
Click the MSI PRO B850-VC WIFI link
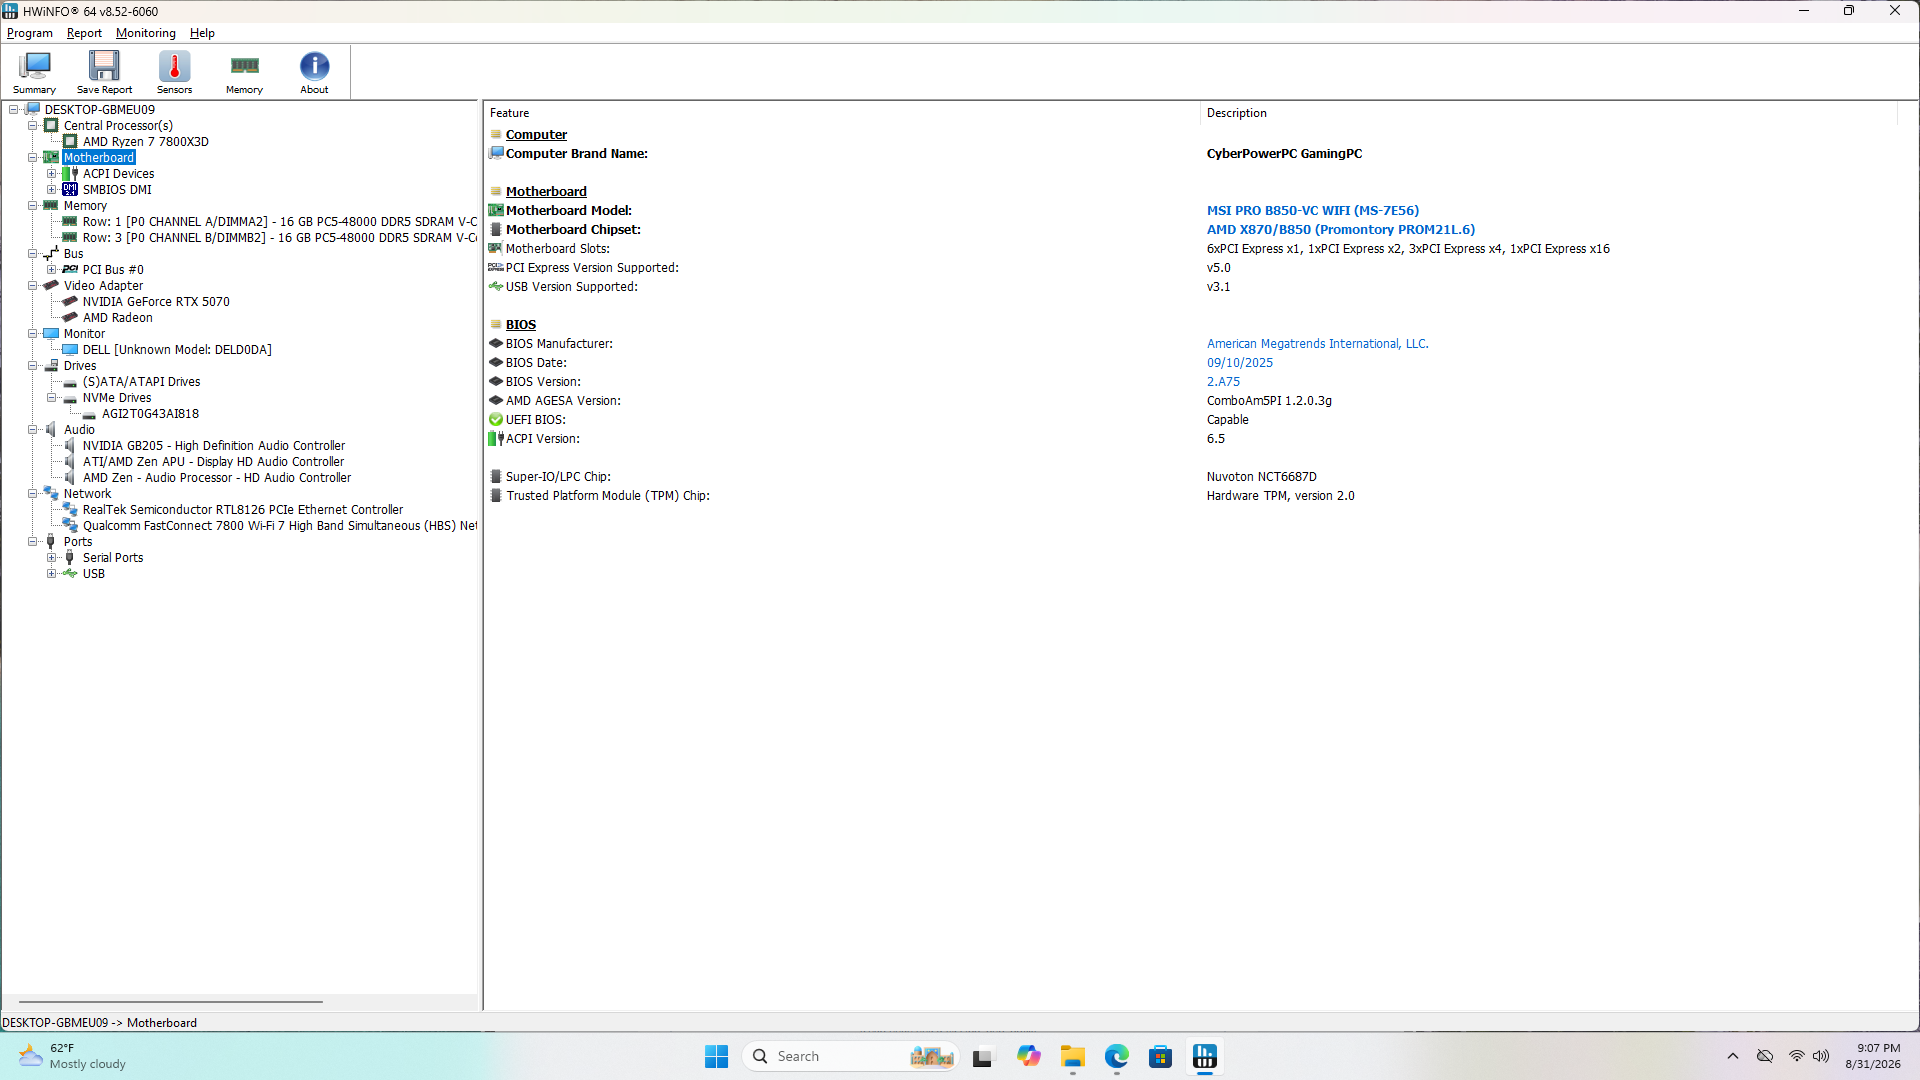[x=1312, y=211]
